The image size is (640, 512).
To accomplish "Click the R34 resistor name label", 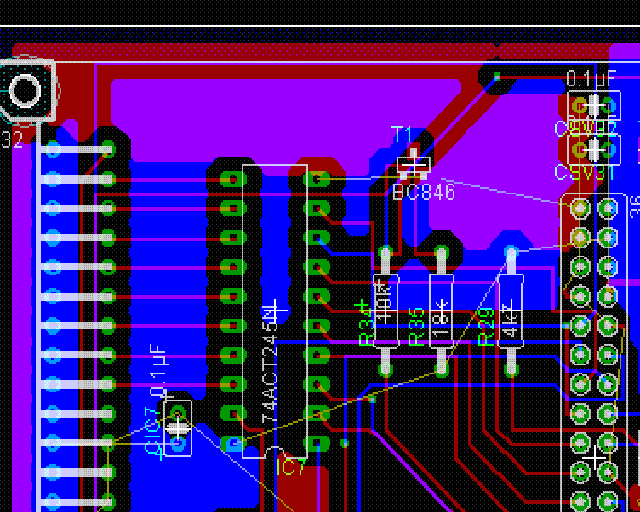I will coord(366,328).
